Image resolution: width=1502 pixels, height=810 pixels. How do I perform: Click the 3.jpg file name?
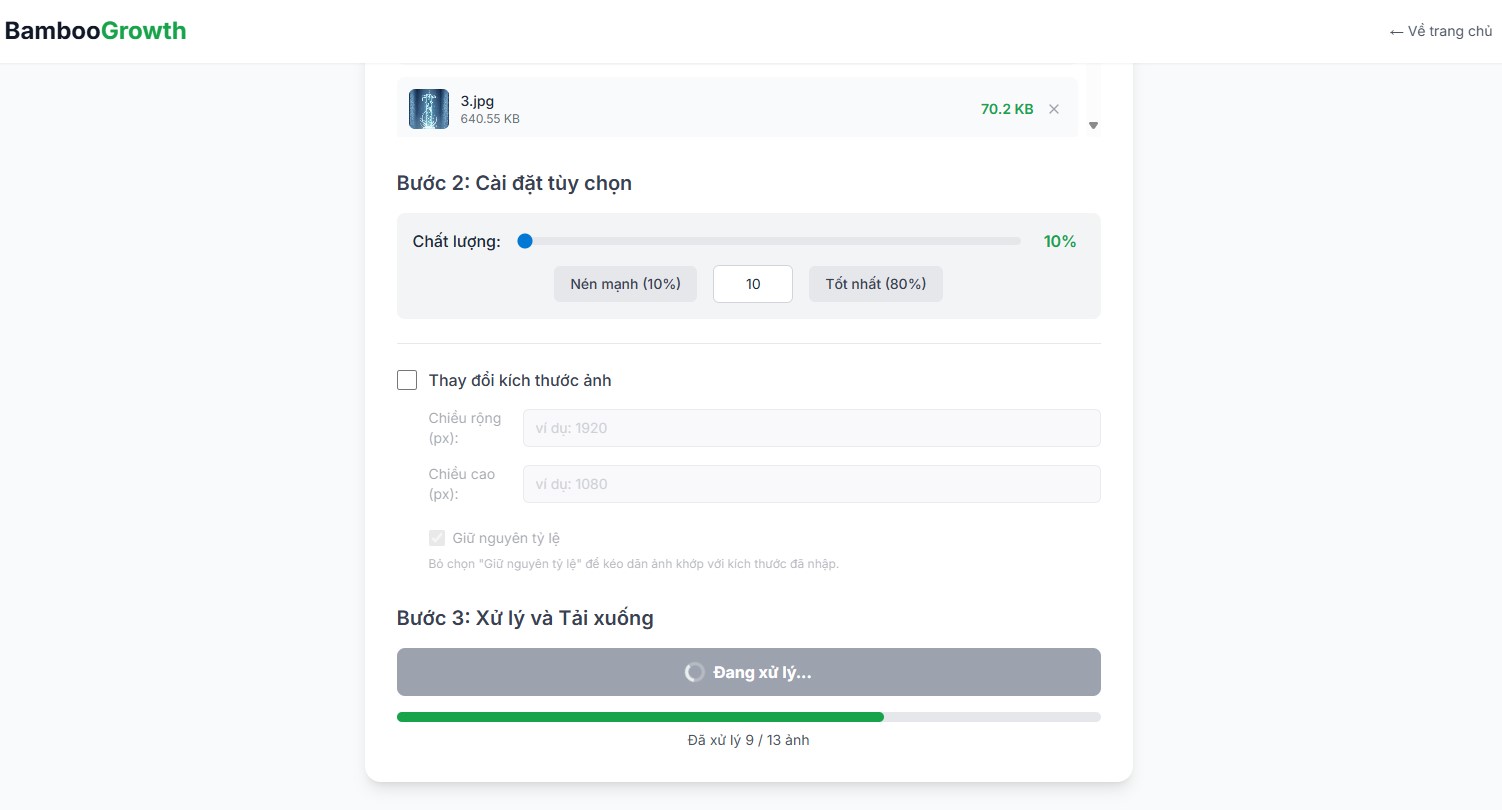[x=477, y=101]
